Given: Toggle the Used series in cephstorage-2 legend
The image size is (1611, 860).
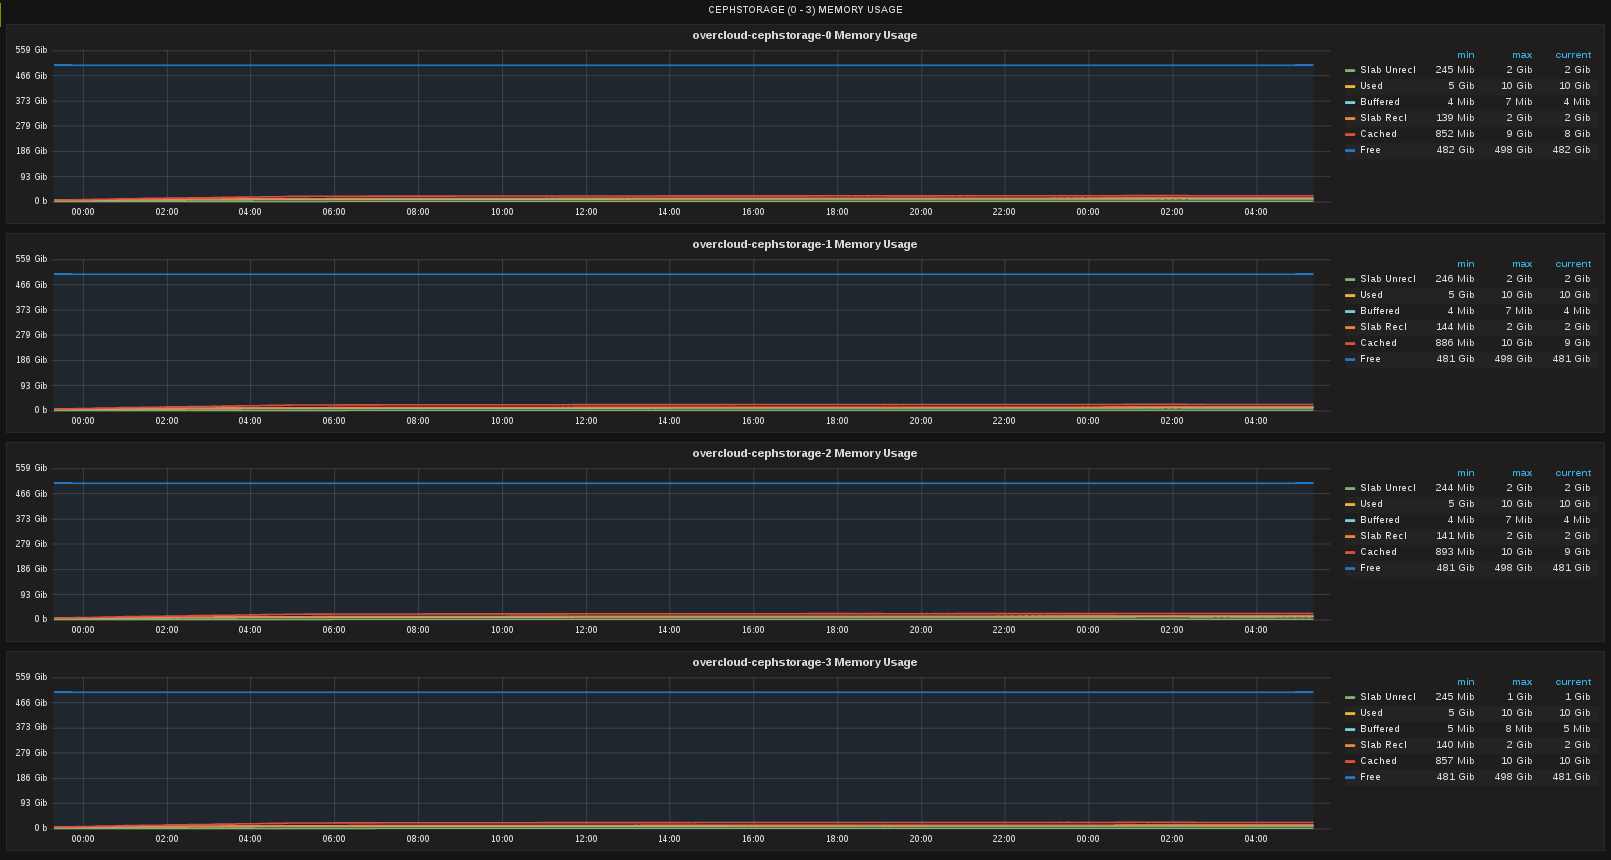Looking at the screenshot, I should [x=1371, y=504].
